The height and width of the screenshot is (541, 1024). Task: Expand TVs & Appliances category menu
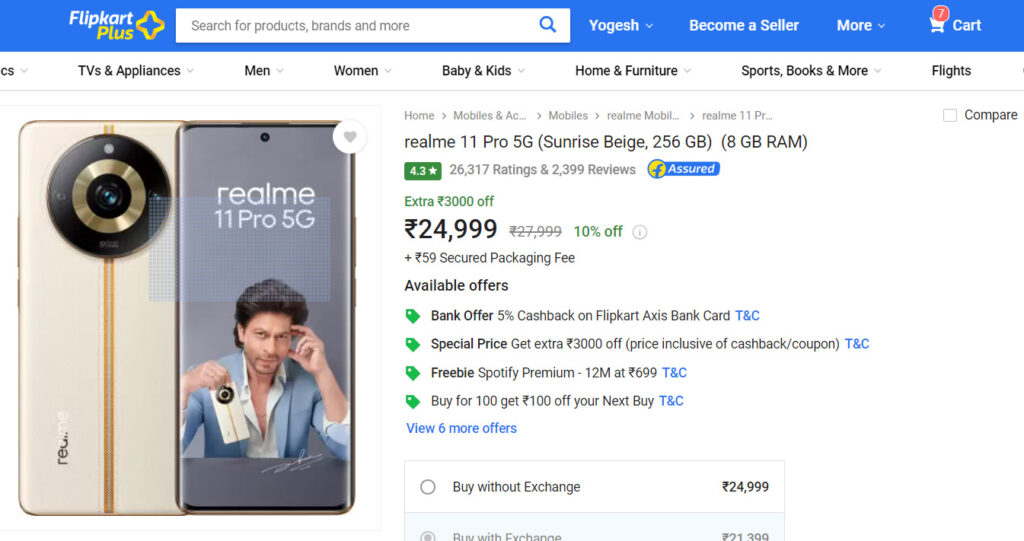136,71
